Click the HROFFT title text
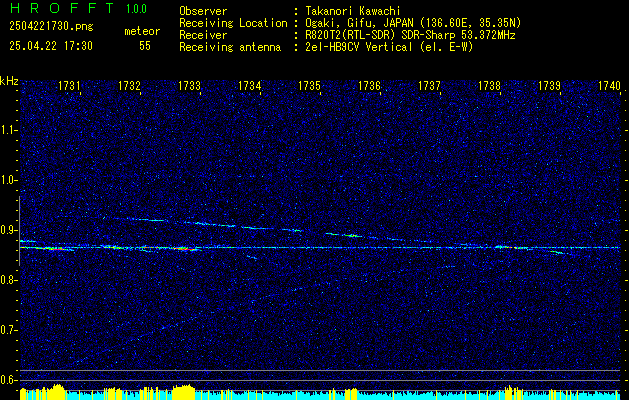629x400 pixels. [x=61, y=8]
